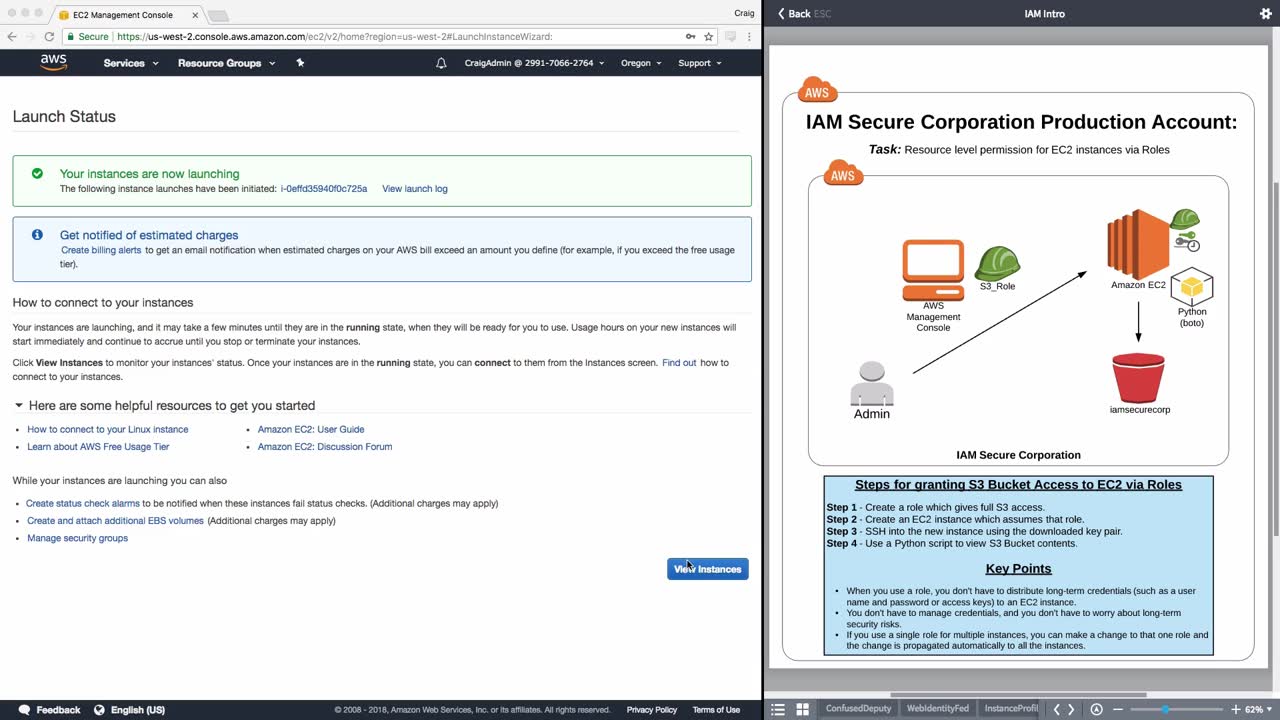The height and width of the screenshot is (720, 1280).
Task: Open the Services dropdown menu
Action: click(x=131, y=63)
